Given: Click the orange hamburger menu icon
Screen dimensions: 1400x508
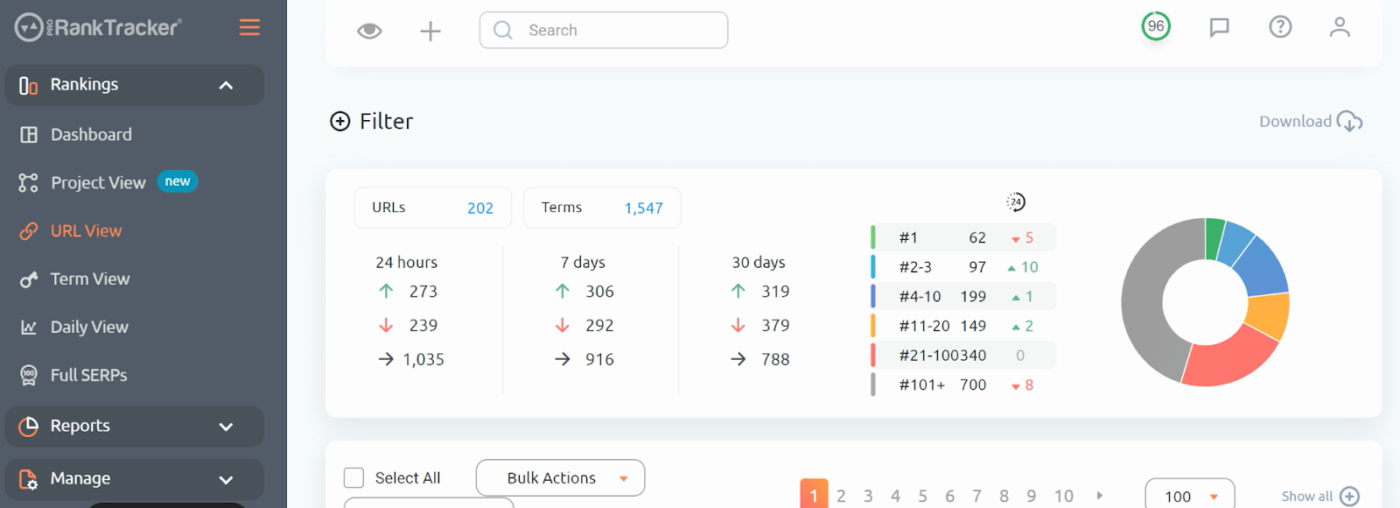Looking at the screenshot, I should point(250,28).
